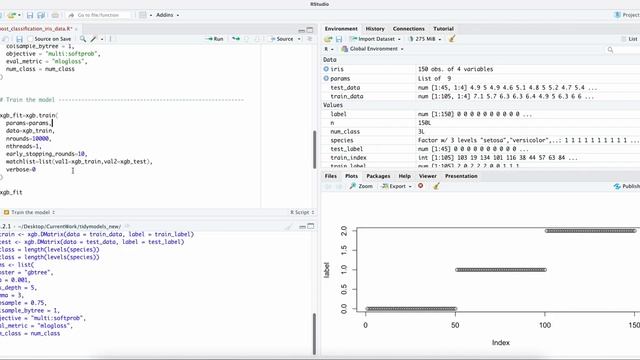
Task: Open 'Train the model' section navigator
Action: [x=29, y=212]
